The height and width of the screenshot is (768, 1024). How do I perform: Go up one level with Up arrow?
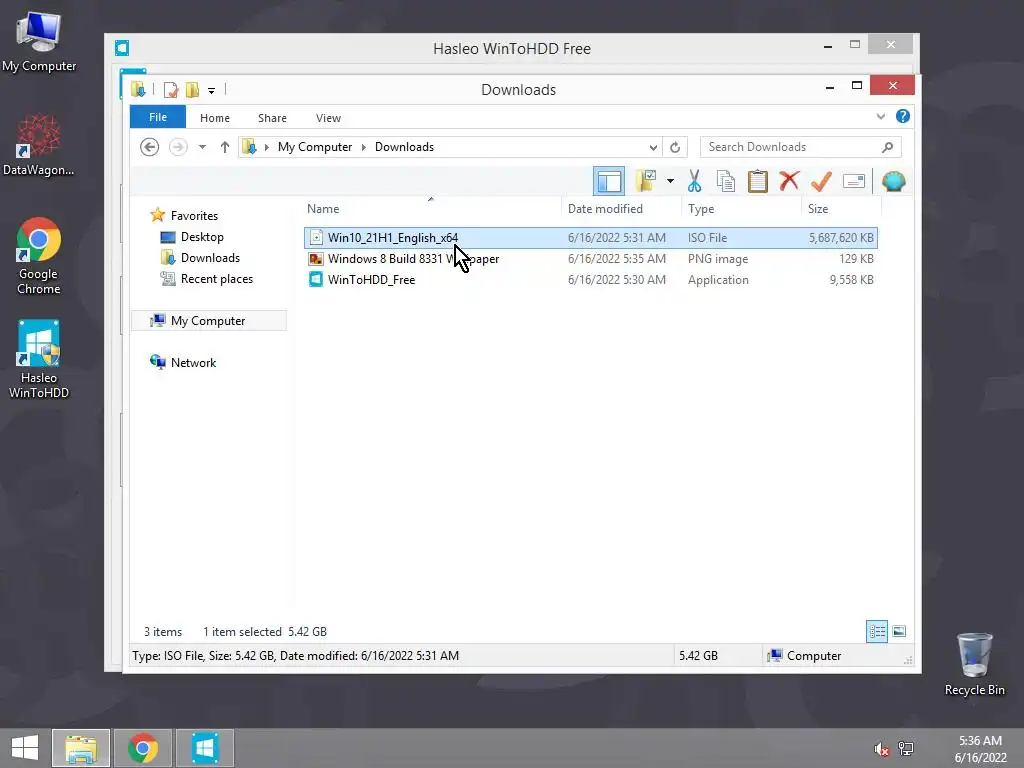tap(225, 147)
